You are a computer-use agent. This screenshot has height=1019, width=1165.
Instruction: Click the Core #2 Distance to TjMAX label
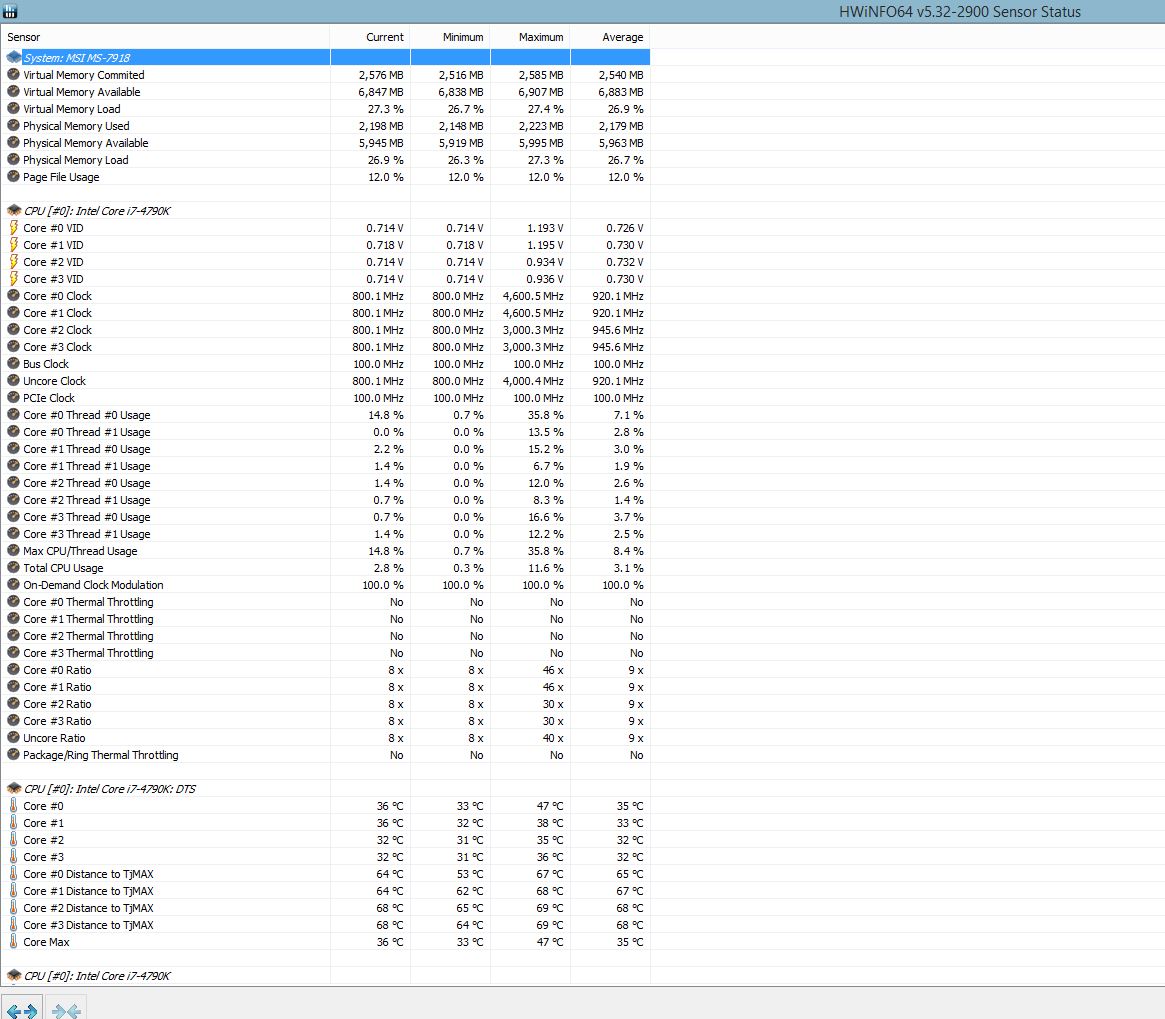(x=88, y=908)
